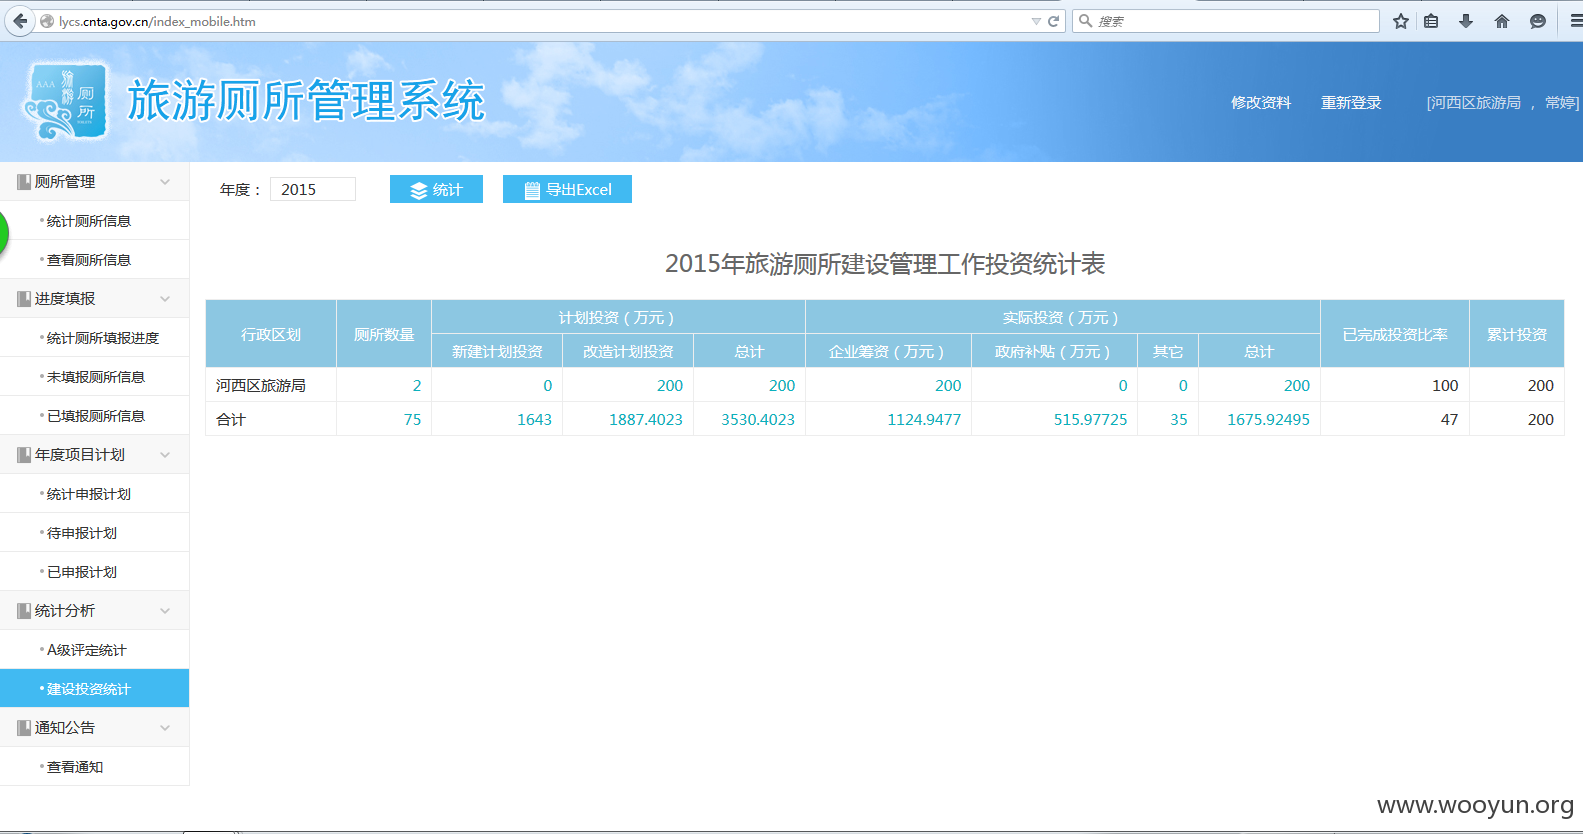Collapse the 厕所管理 section
Viewport: 1583px width, 834px height.
[x=165, y=181]
